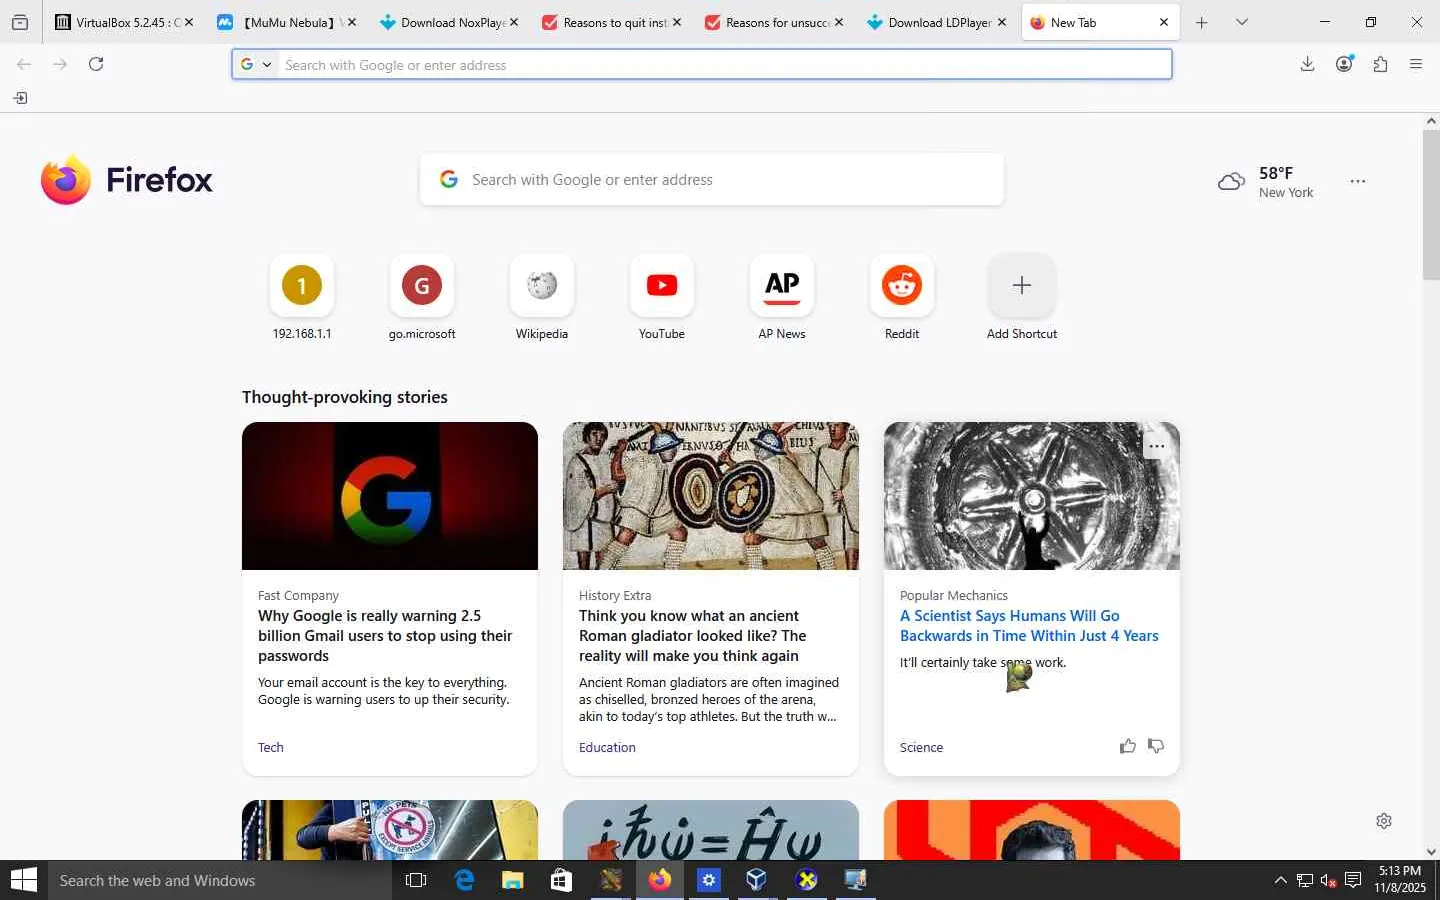
Task: Open Microsoft Store from the taskbar
Action: [x=561, y=880]
